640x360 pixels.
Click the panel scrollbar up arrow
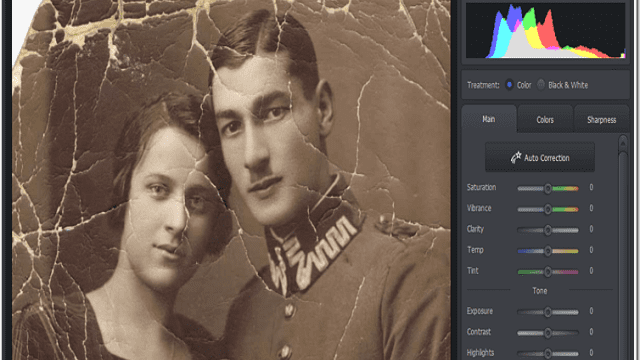[623, 143]
